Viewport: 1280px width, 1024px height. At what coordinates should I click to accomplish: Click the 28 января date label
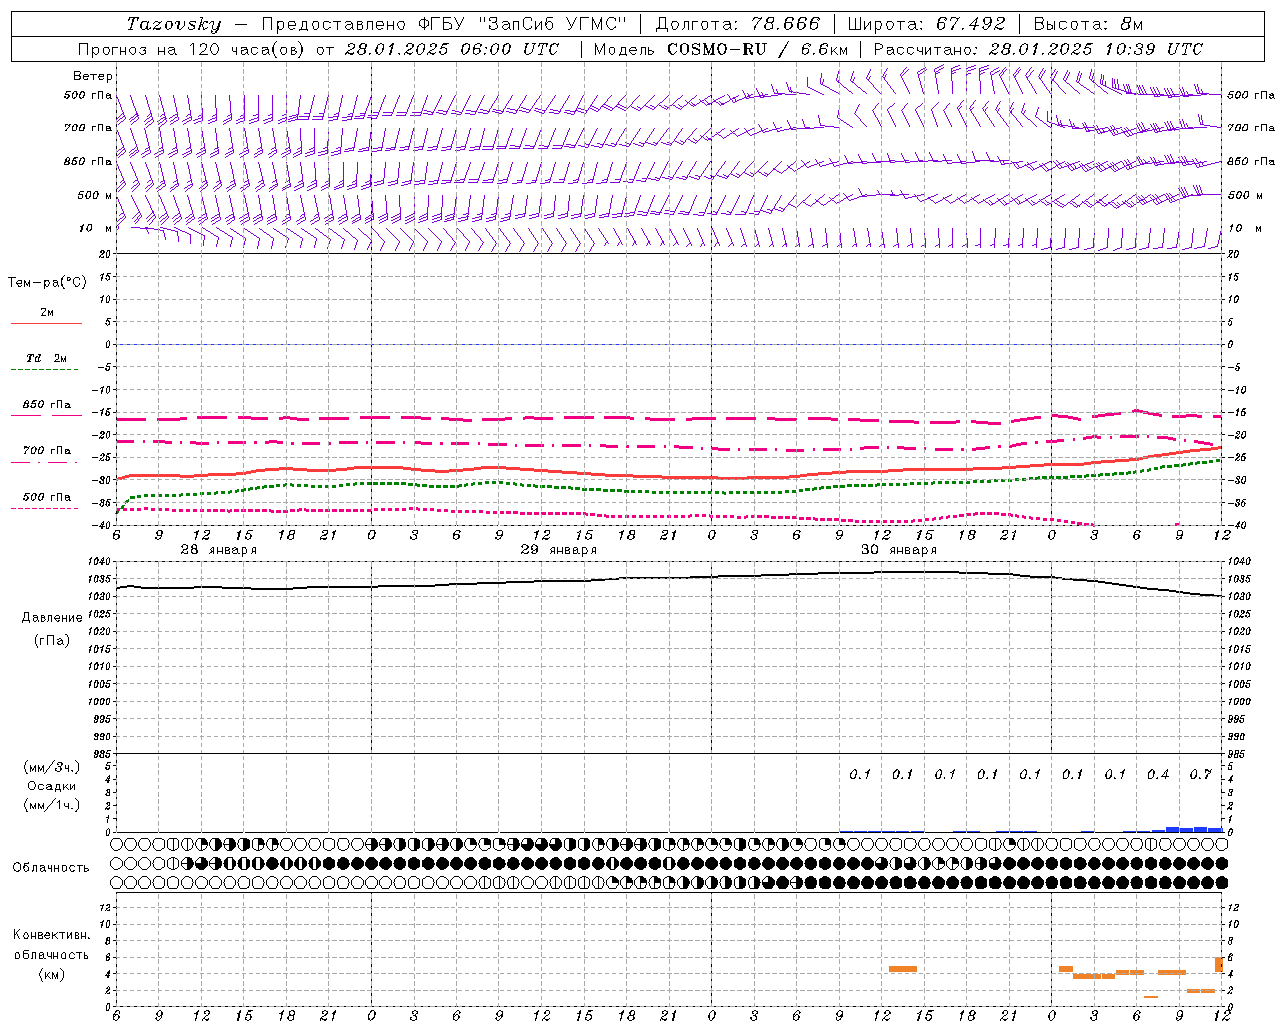pyautogui.click(x=218, y=550)
